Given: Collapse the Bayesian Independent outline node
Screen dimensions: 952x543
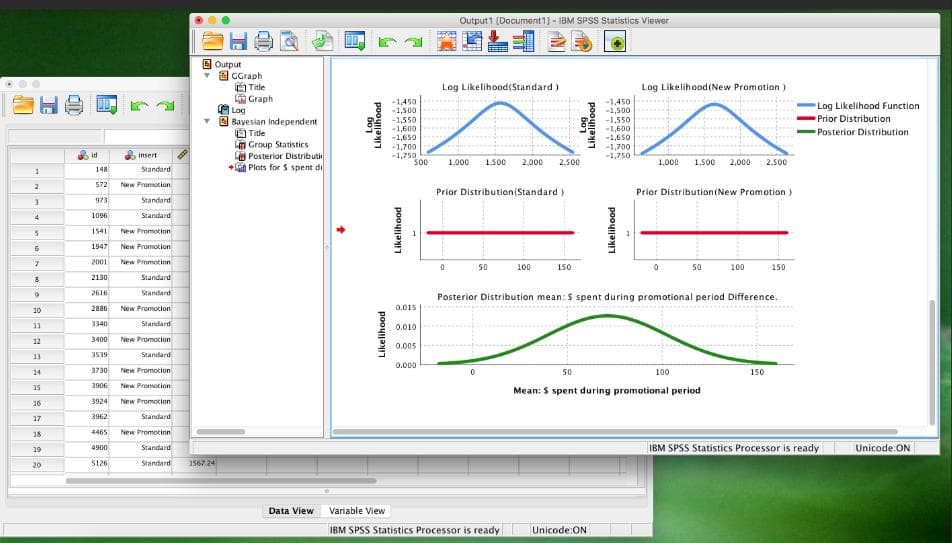Looking at the screenshot, I should [207, 121].
